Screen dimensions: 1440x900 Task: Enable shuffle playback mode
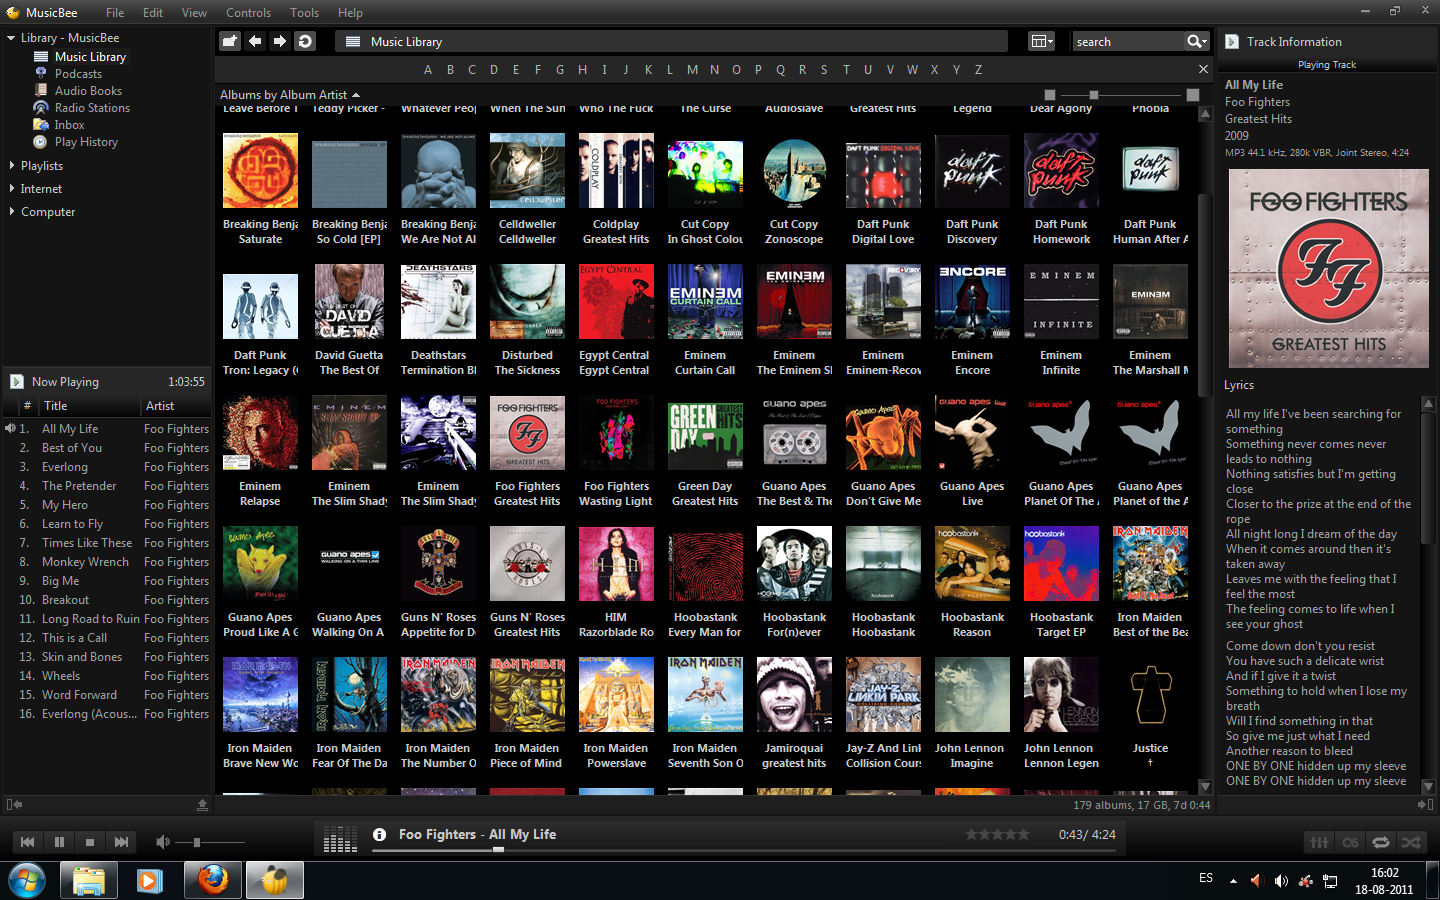point(1412,842)
